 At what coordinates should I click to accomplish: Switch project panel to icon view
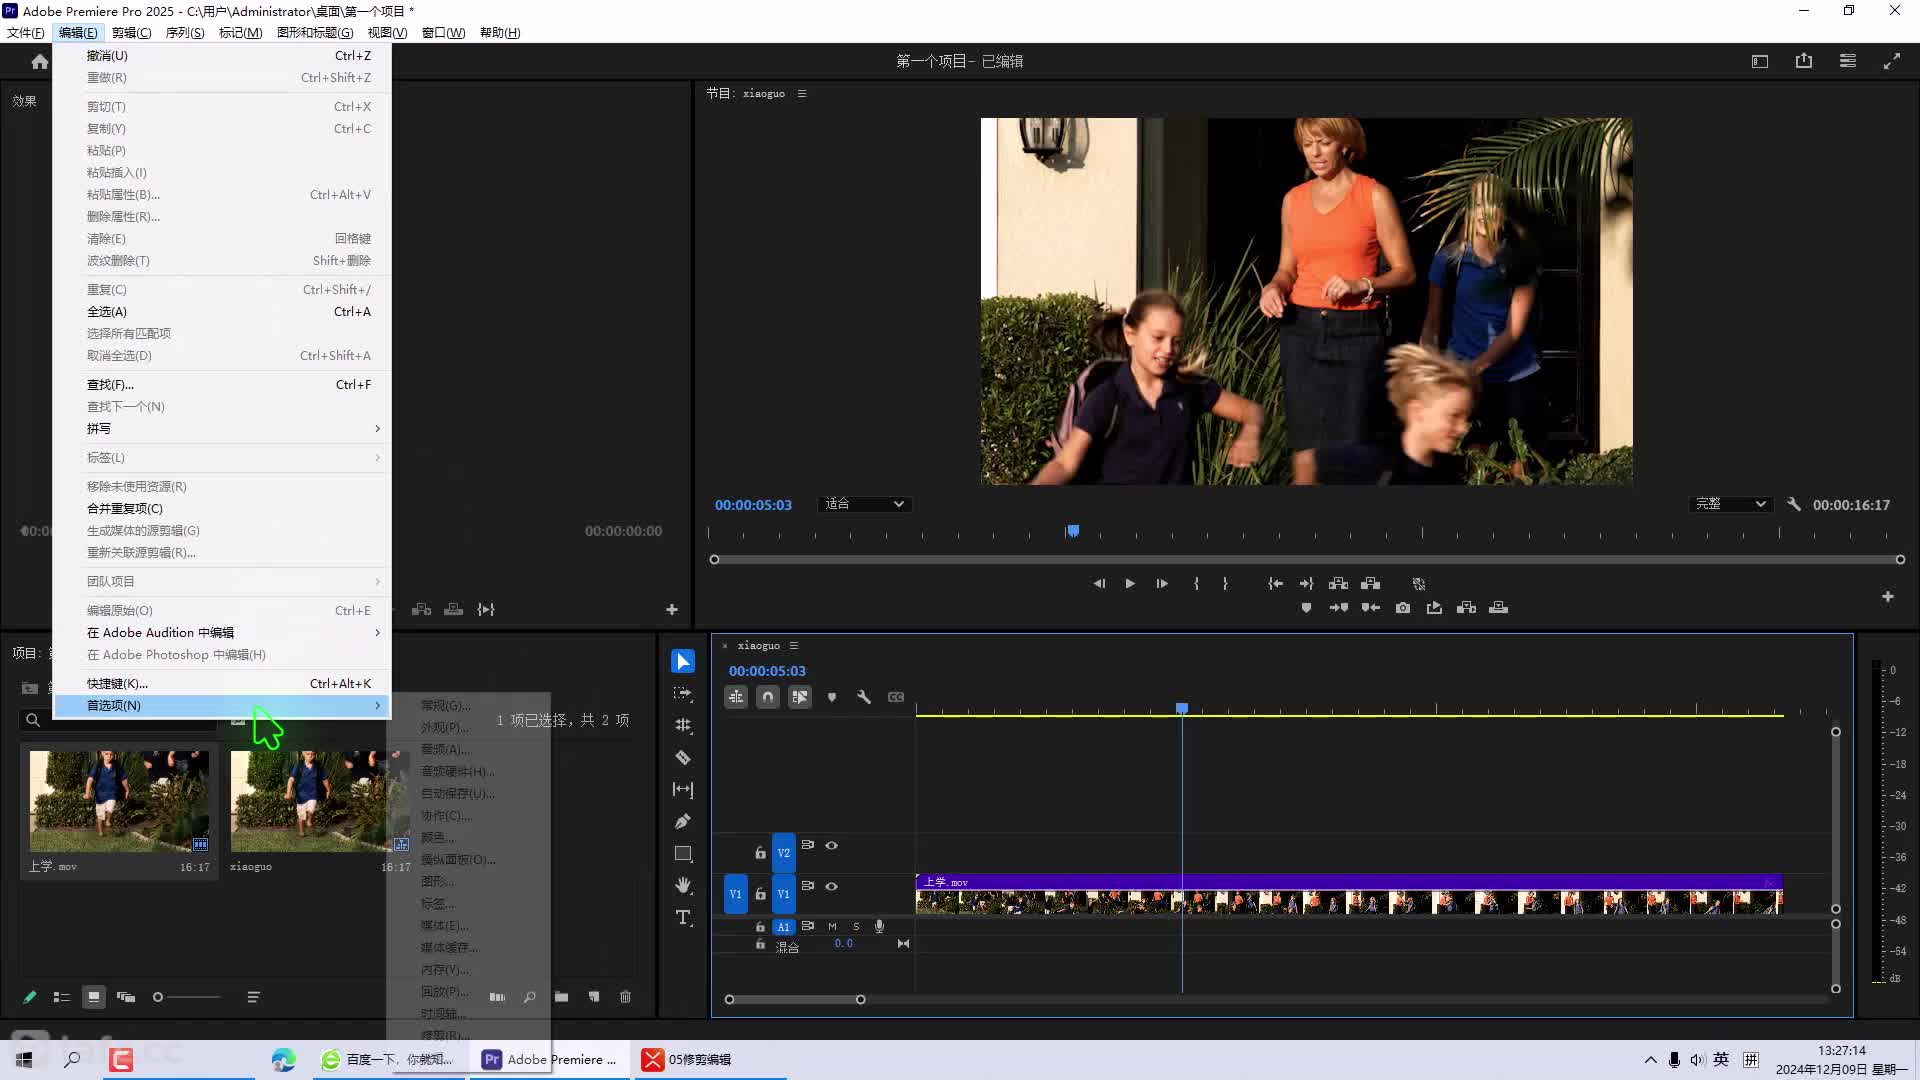94,997
